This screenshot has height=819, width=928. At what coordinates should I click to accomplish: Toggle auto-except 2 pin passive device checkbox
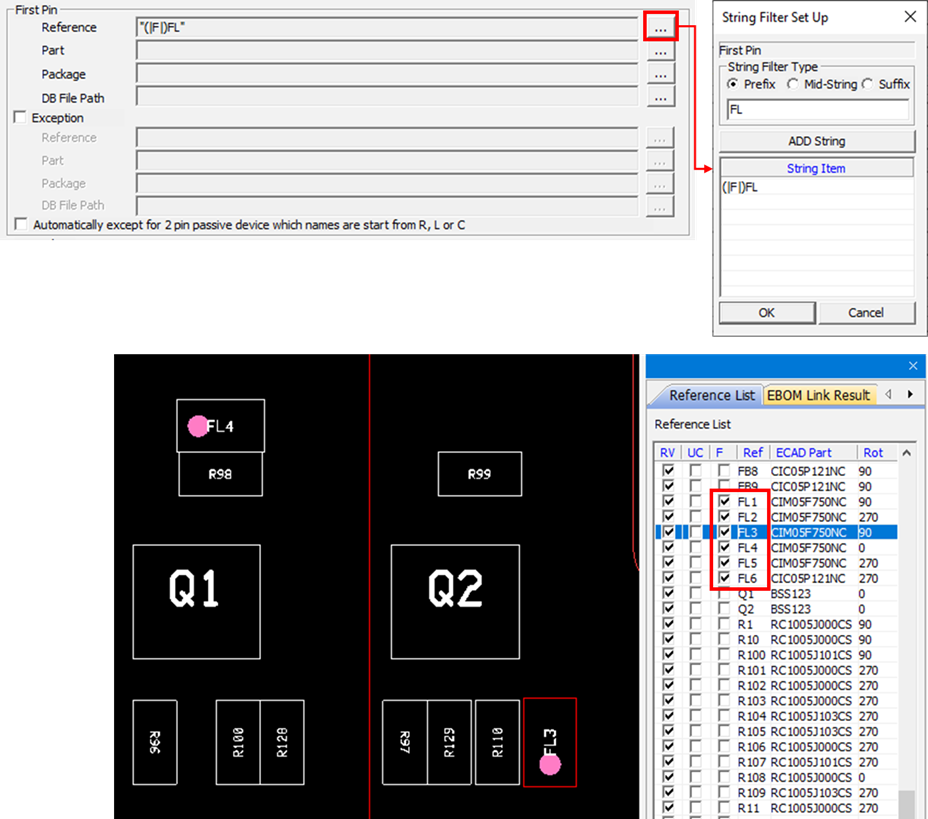coord(20,225)
